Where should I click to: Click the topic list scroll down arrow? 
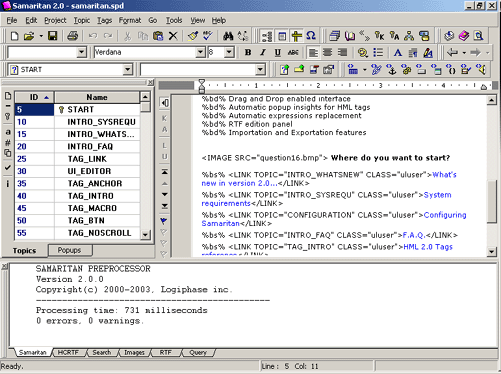pos(145,234)
